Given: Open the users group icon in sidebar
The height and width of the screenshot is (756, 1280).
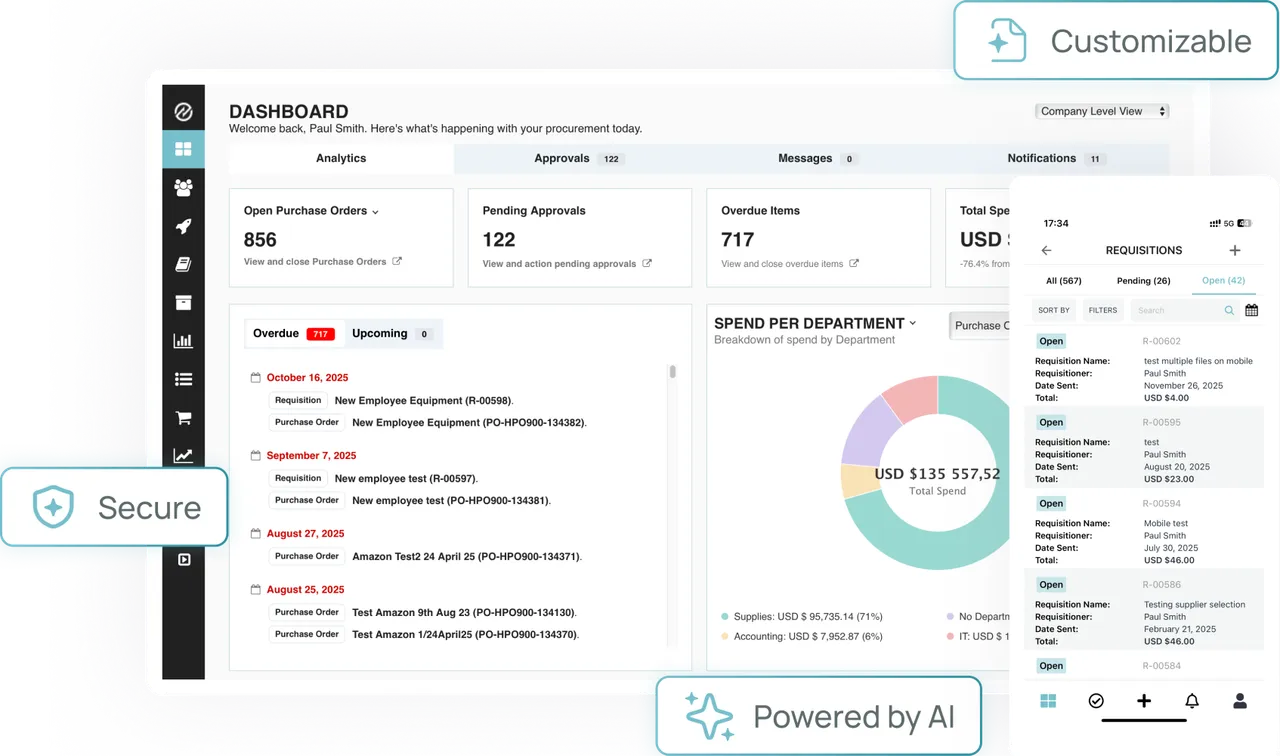Looking at the screenshot, I should click(x=183, y=187).
